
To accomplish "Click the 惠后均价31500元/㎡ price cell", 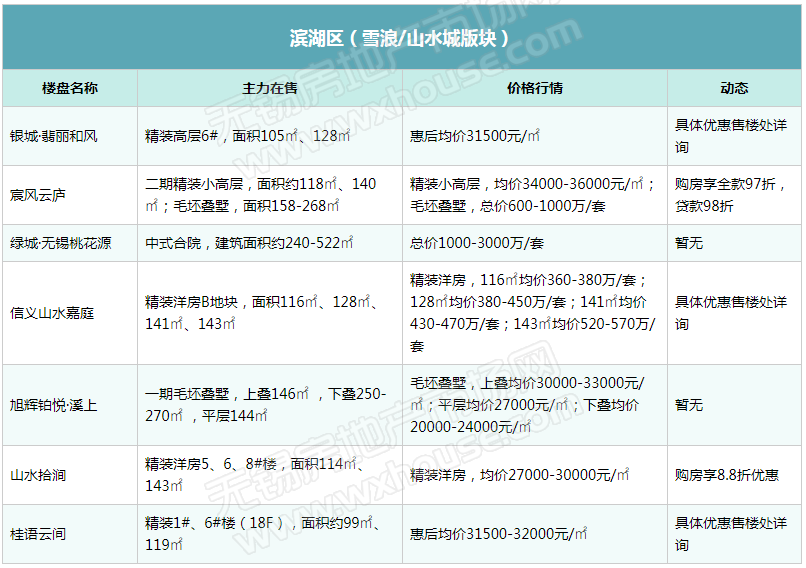I will click(x=475, y=136).
